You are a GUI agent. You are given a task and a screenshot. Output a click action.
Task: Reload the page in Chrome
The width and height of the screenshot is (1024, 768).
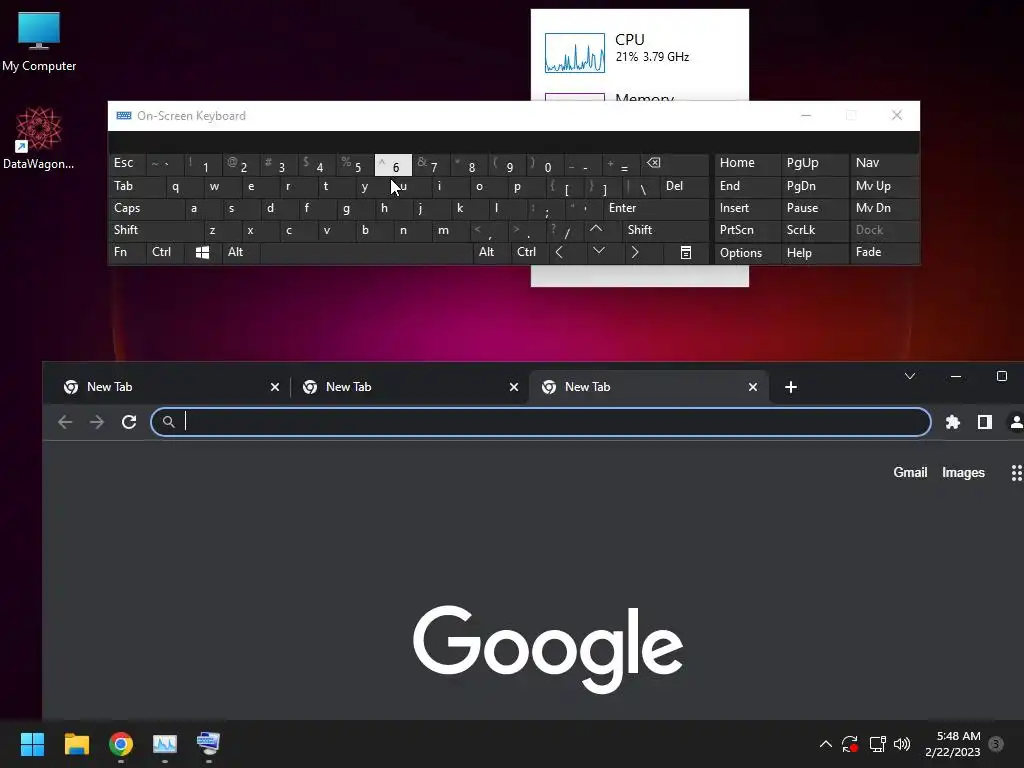click(129, 422)
